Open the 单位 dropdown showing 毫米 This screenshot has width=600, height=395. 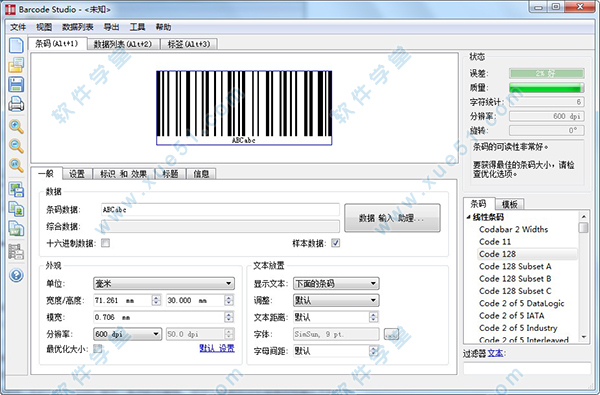(x=164, y=284)
